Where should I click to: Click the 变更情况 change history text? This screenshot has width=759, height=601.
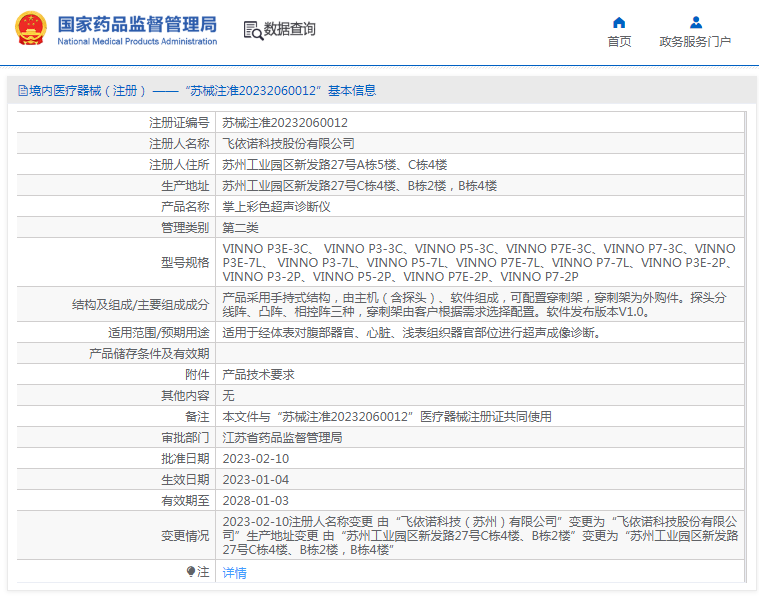[480, 536]
